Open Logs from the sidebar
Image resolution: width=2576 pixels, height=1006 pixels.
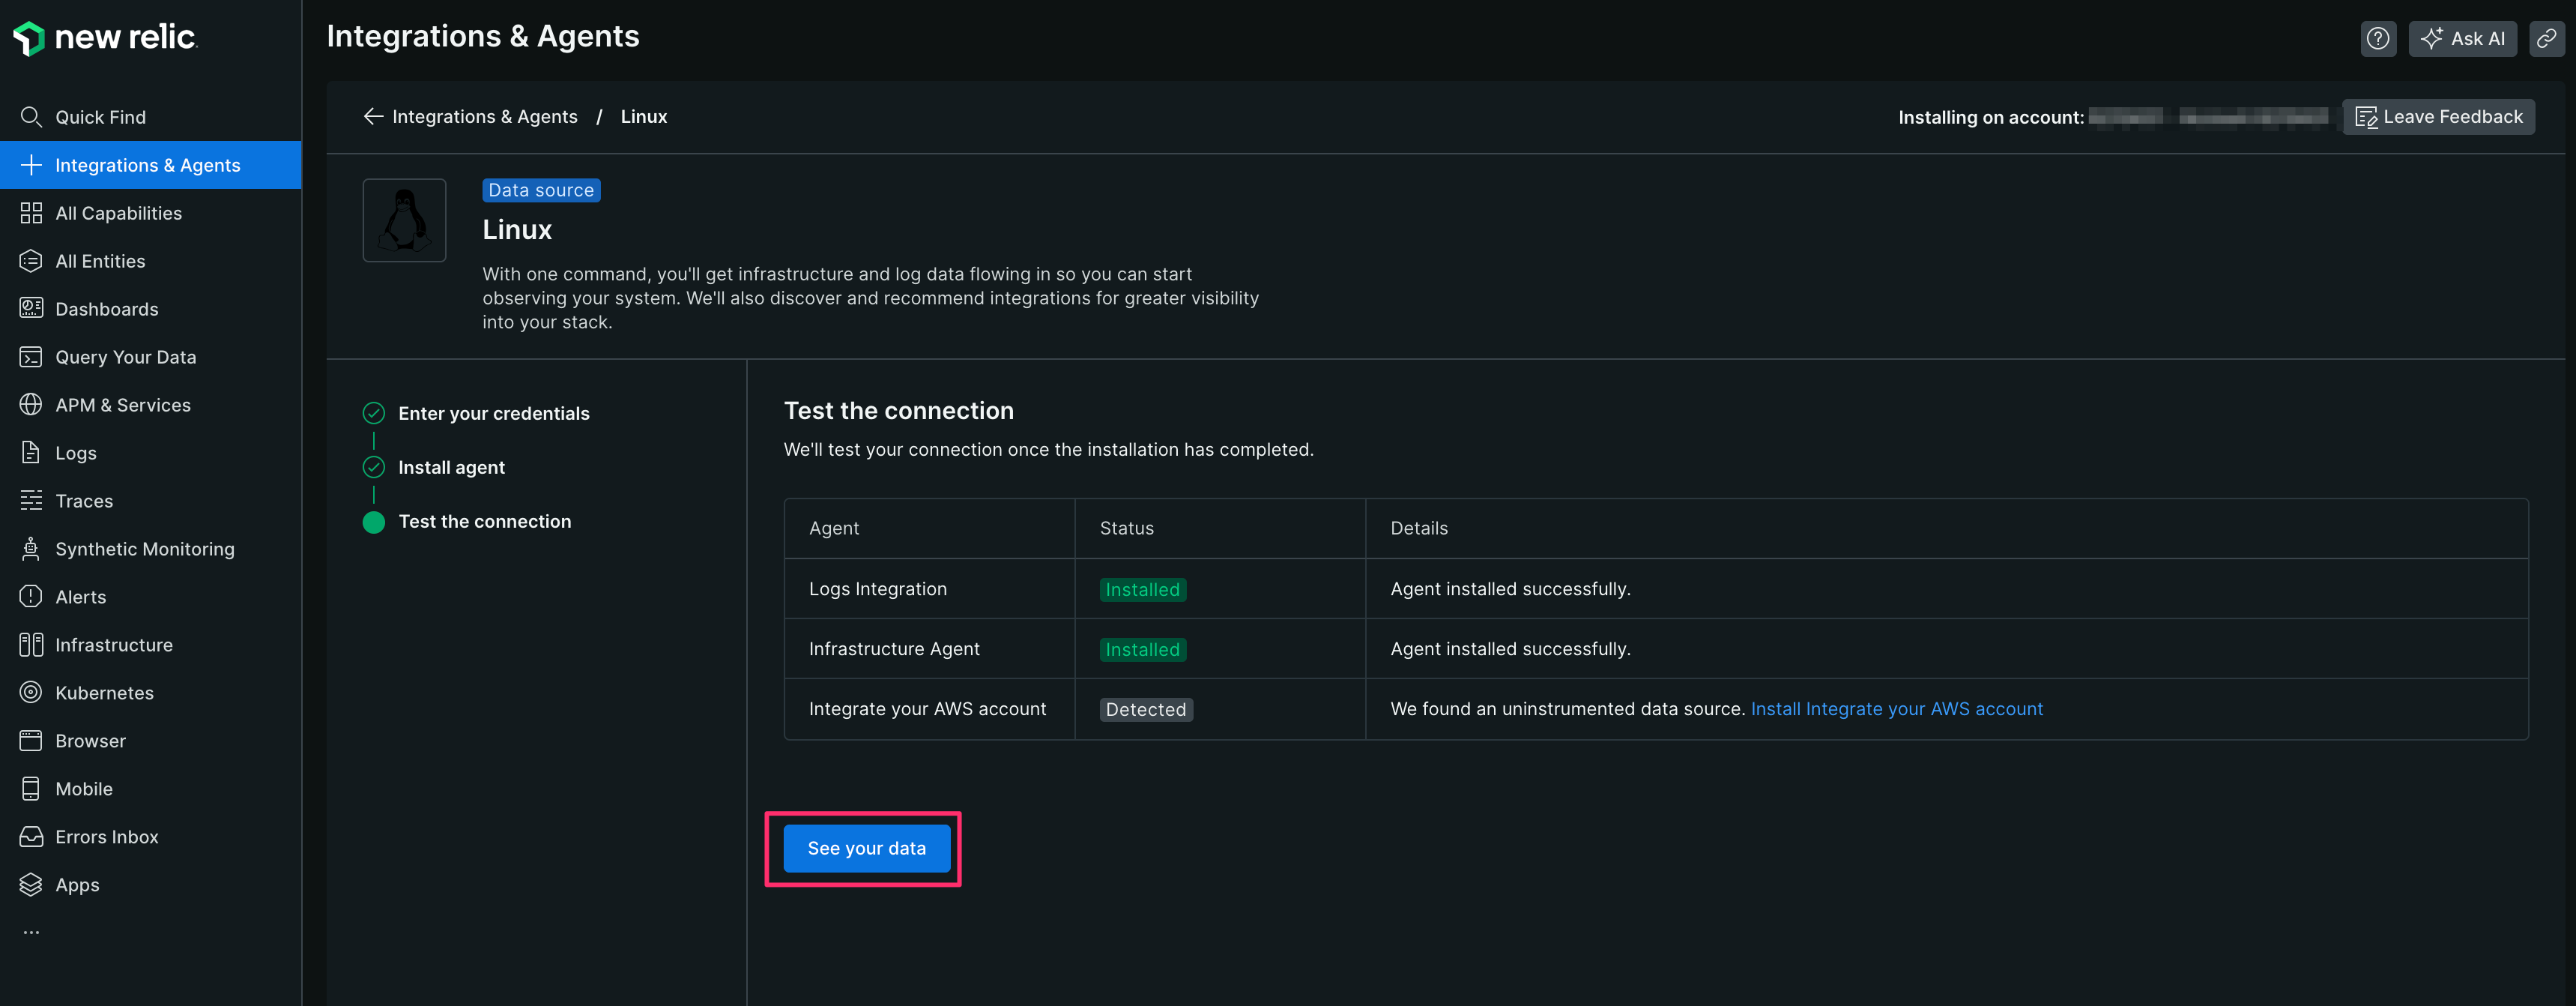(x=74, y=453)
